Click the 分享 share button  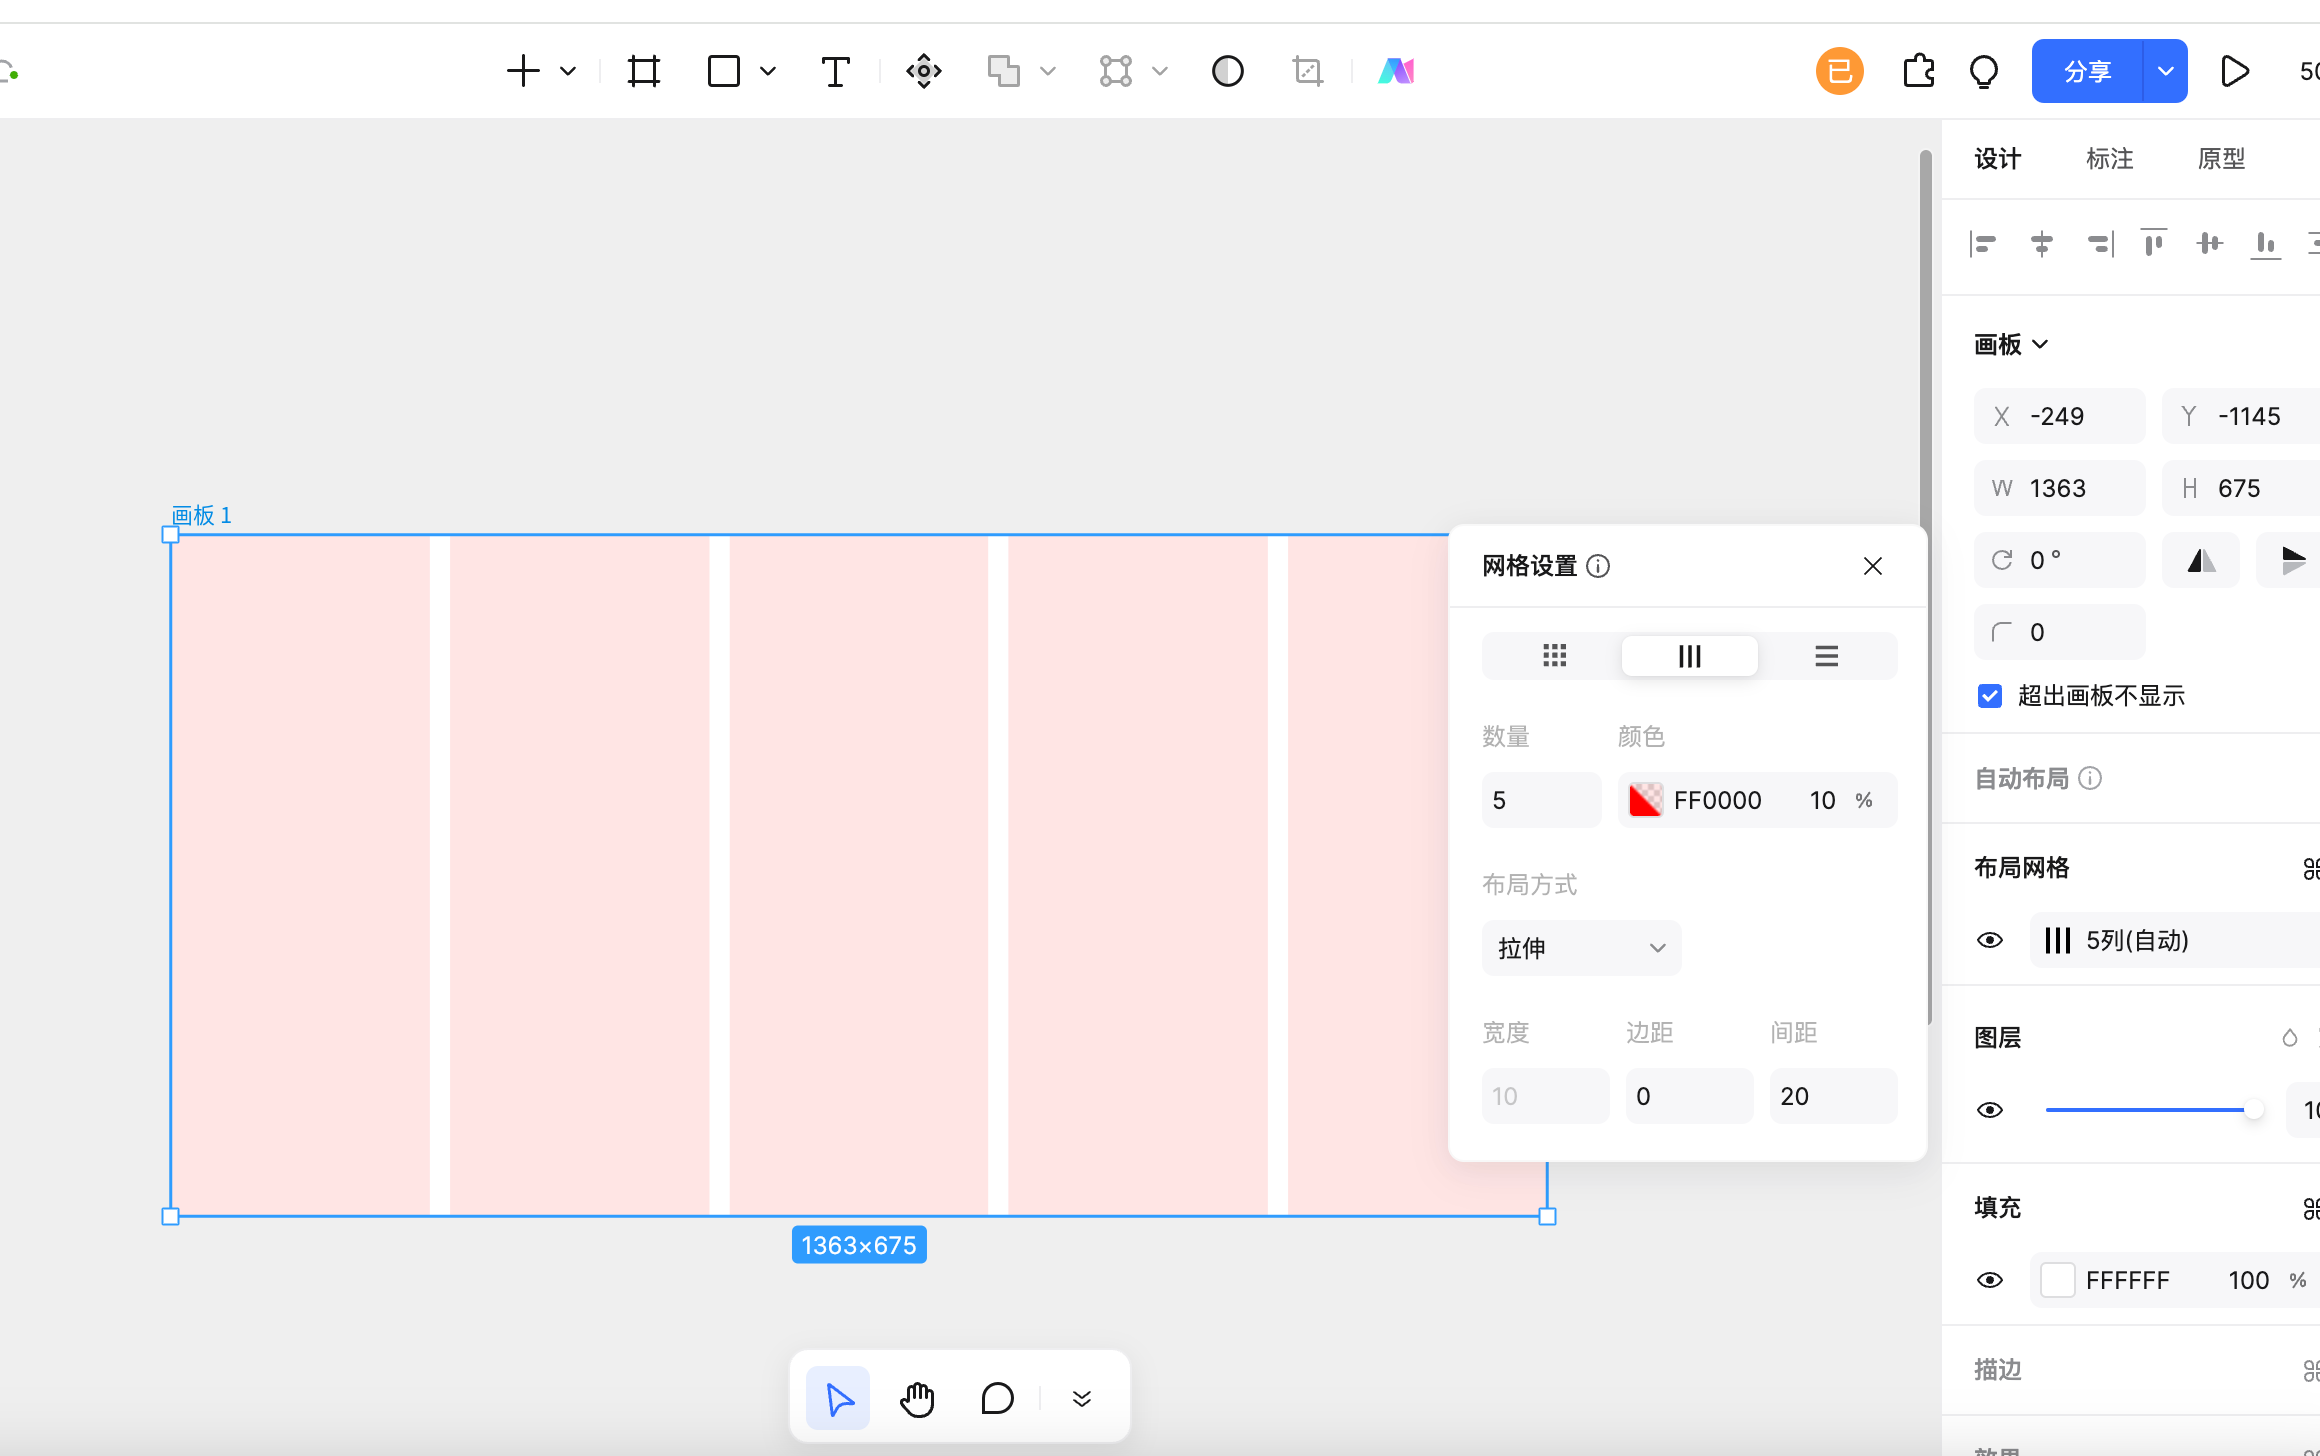pos(2088,71)
